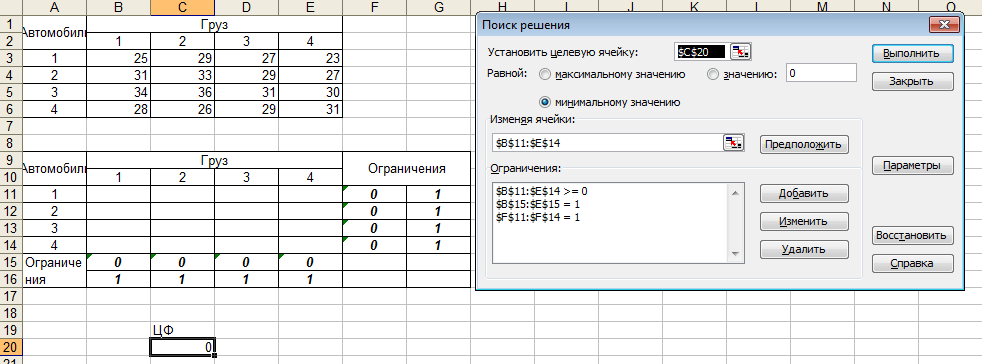The height and width of the screenshot is (364, 982).
Task: Click the Предположить button
Action: click(x=804, y=144)
